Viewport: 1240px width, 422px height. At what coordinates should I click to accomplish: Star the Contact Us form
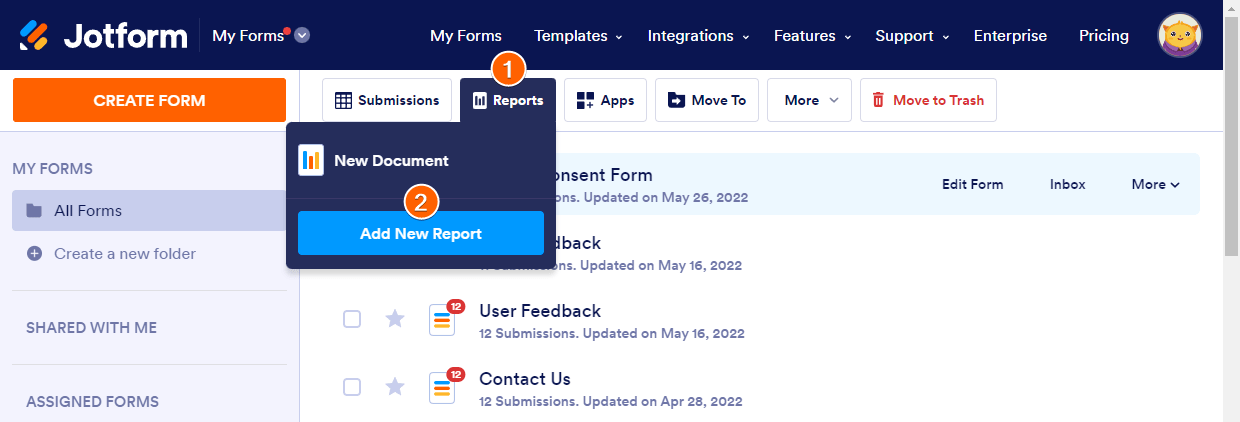point(395,387)
